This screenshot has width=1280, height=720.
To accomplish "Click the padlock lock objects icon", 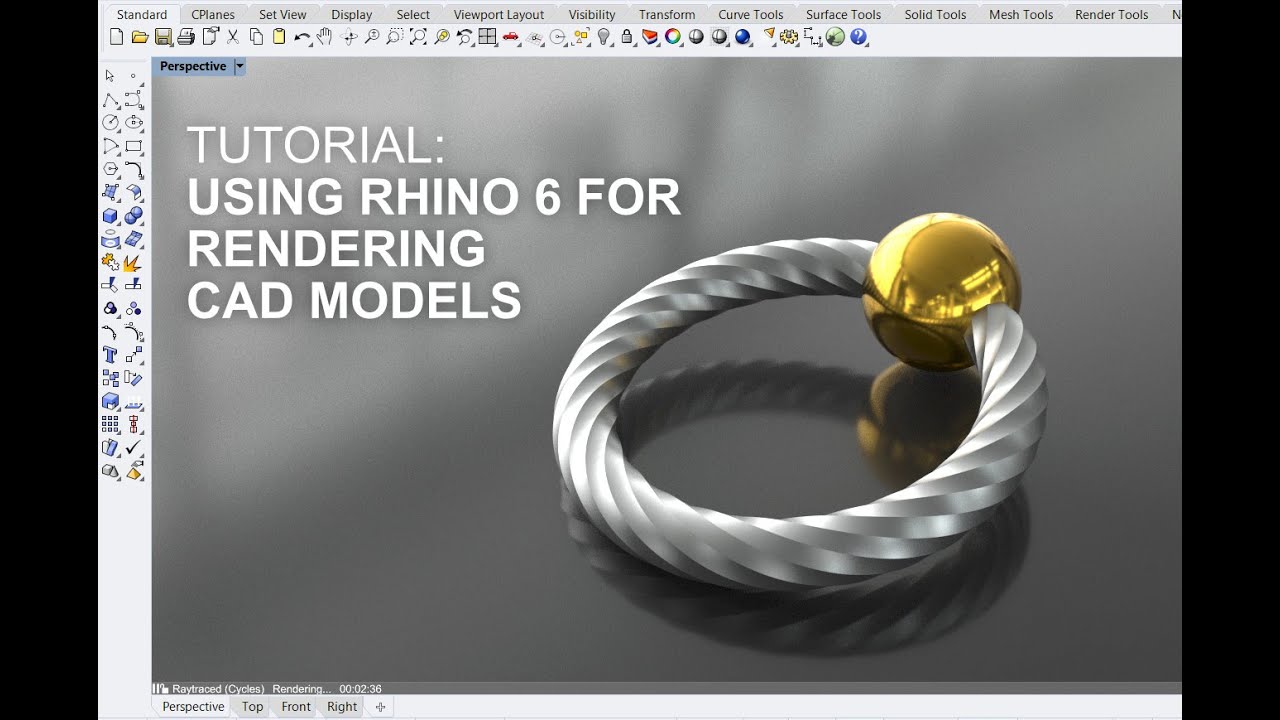I will [x=627, y=37].
